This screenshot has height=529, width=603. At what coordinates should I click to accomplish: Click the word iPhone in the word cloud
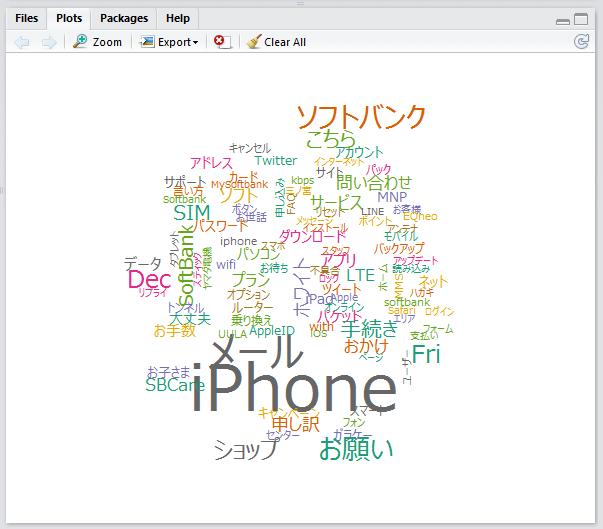tap(294, 388)
